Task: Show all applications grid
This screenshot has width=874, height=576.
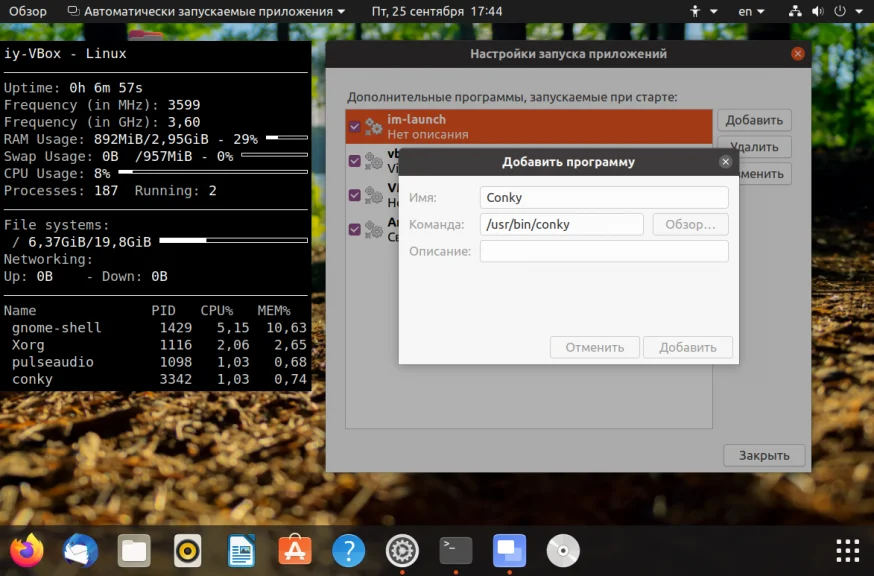Action: [847, 550]
